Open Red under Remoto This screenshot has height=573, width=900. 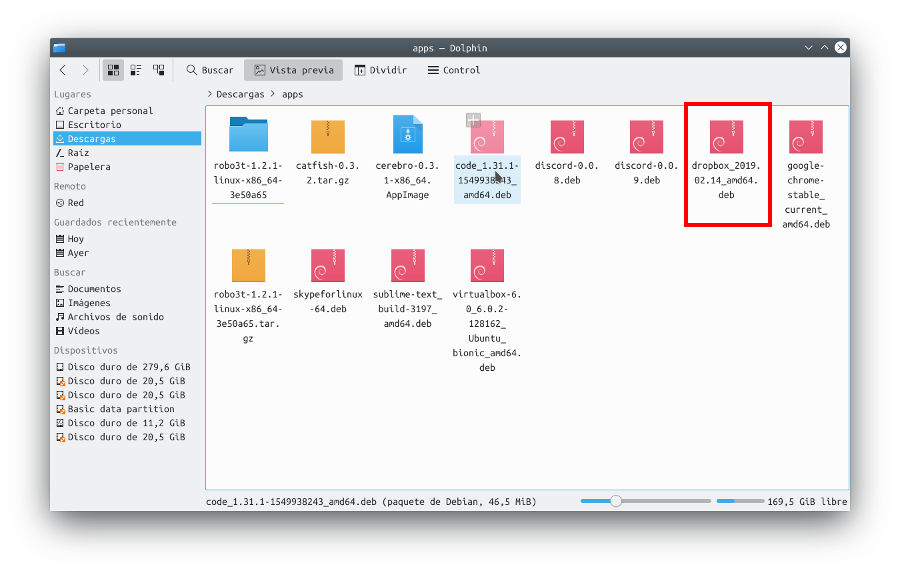pyautogui.click(x=127, y=203)
